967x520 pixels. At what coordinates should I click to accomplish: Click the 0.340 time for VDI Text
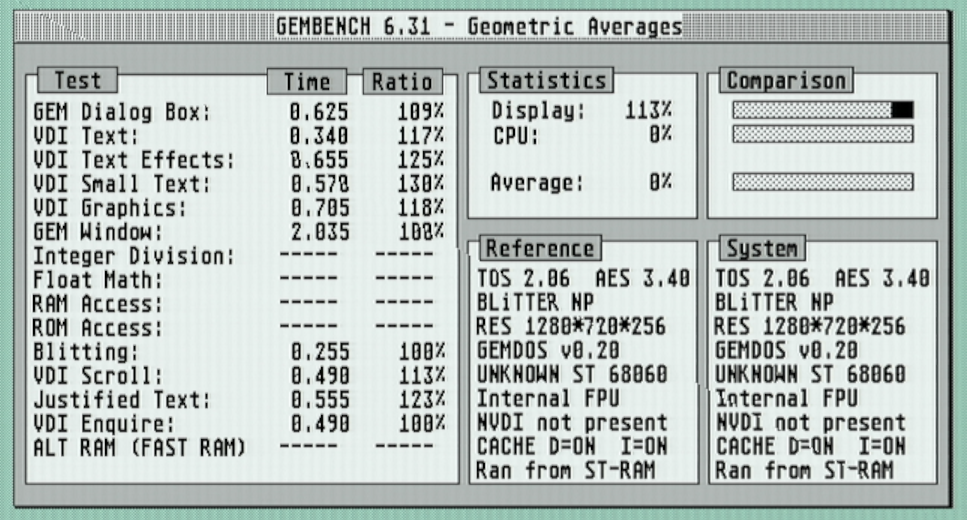319,136
